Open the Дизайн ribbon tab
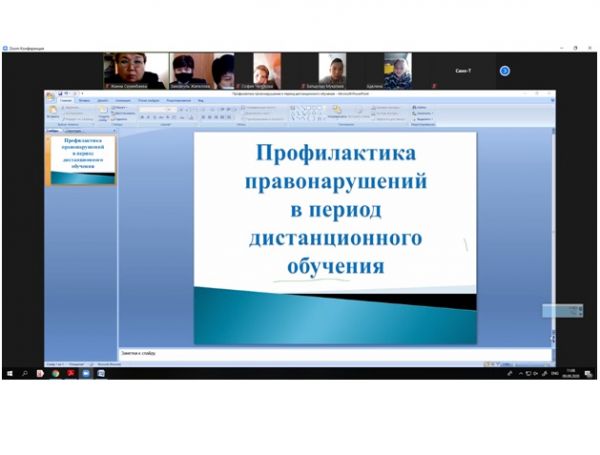The width and height of the screenshot is (600, 455). pos(103,100)
